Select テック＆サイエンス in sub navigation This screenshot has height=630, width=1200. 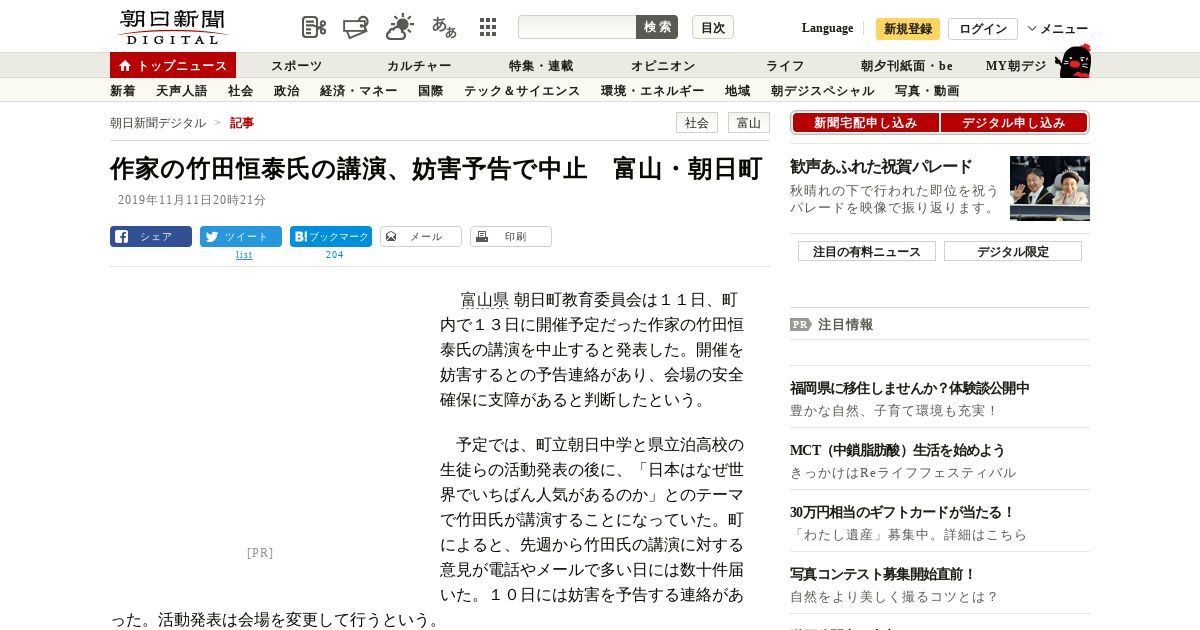pos(522,90)
